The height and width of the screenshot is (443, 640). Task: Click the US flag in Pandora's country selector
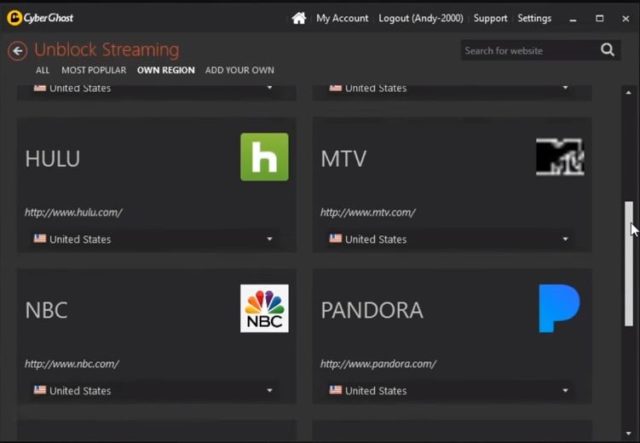point(336,390)
